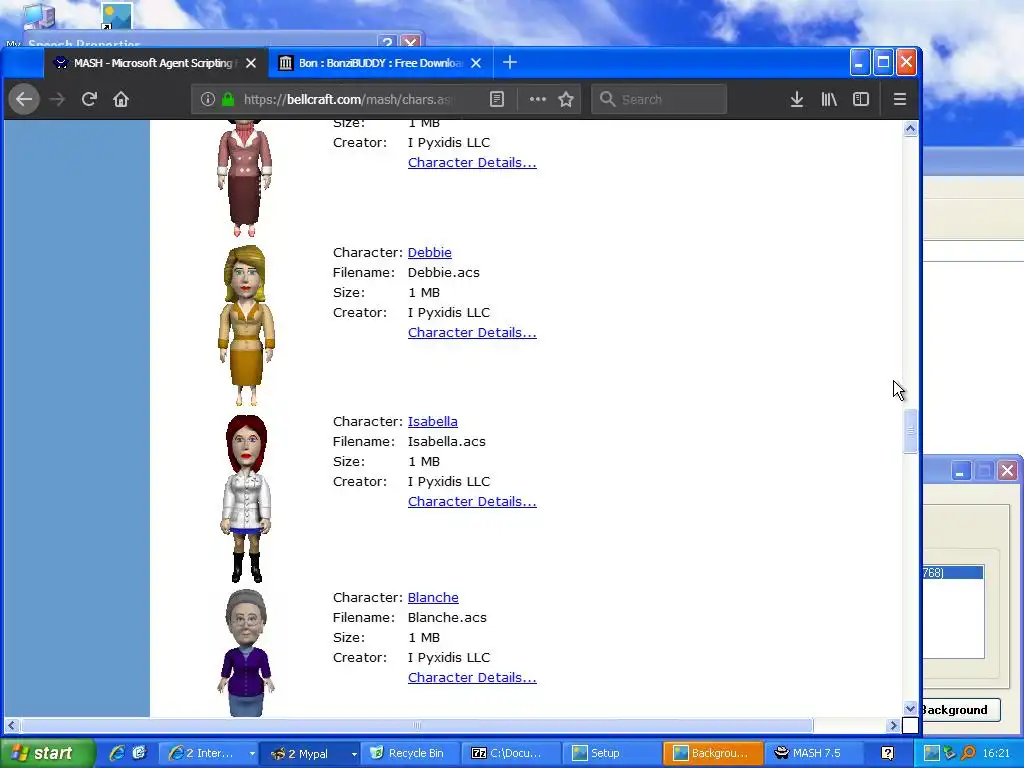Image resolution: width=1024 pixels, height=768 pixels.
Task: Reload the current page
Action: pyautogui.click(x=89, y=99)
